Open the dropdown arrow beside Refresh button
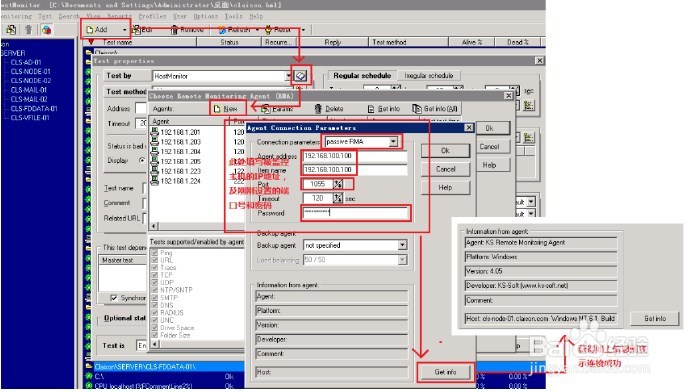 (257, 30)
